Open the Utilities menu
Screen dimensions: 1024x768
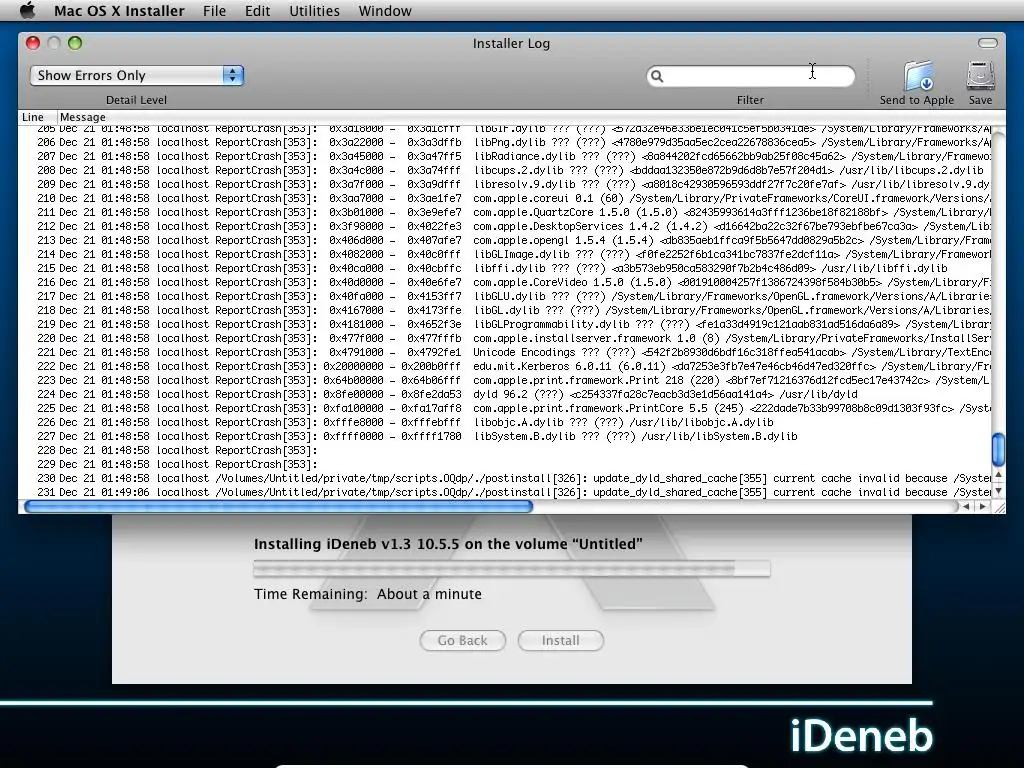pos(314,11)
